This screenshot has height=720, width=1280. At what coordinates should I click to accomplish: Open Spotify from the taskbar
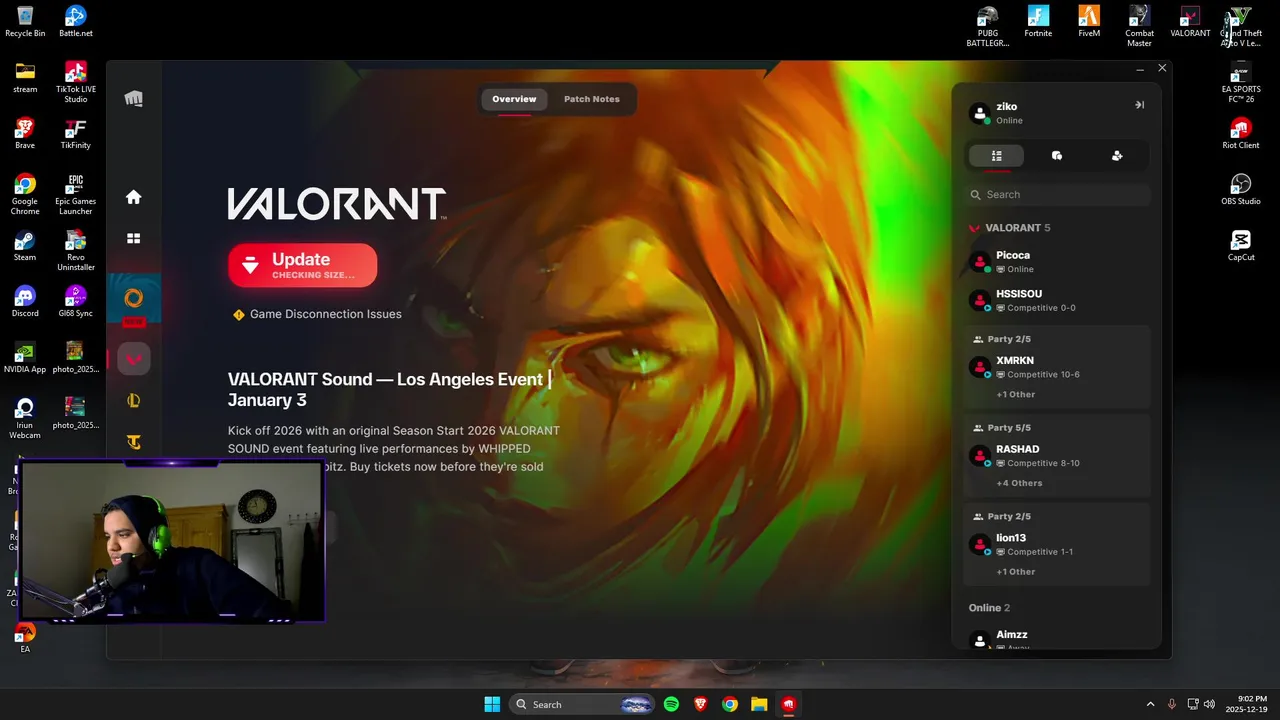[671, 704]
